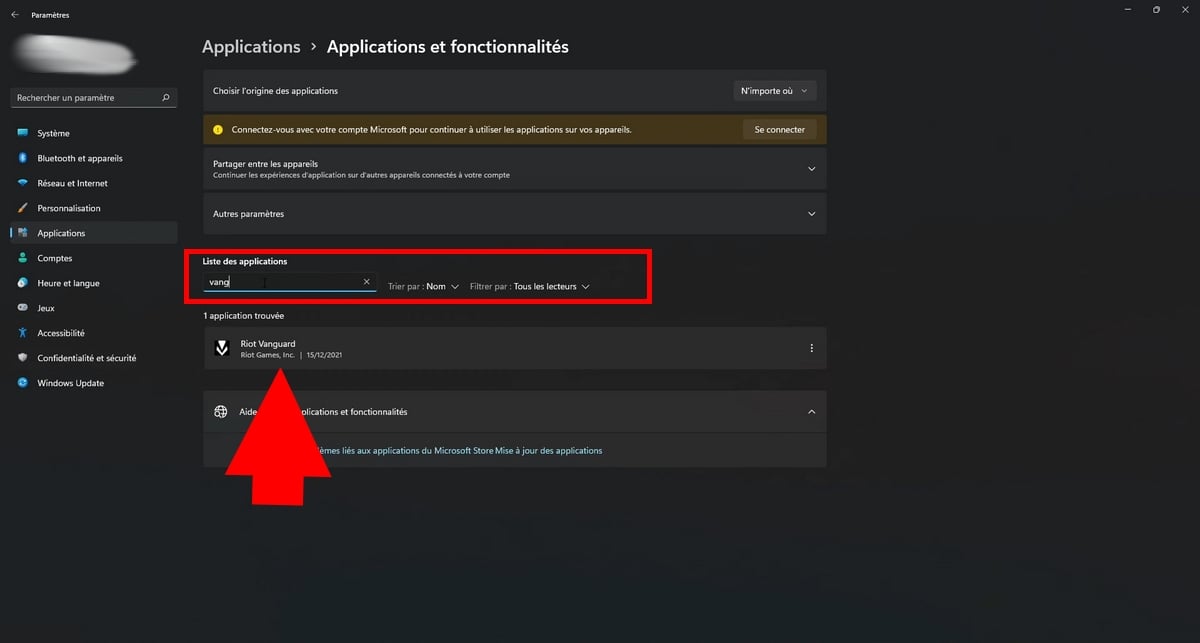Click the Riot Vanguard app icon

(x=223, y=348)
